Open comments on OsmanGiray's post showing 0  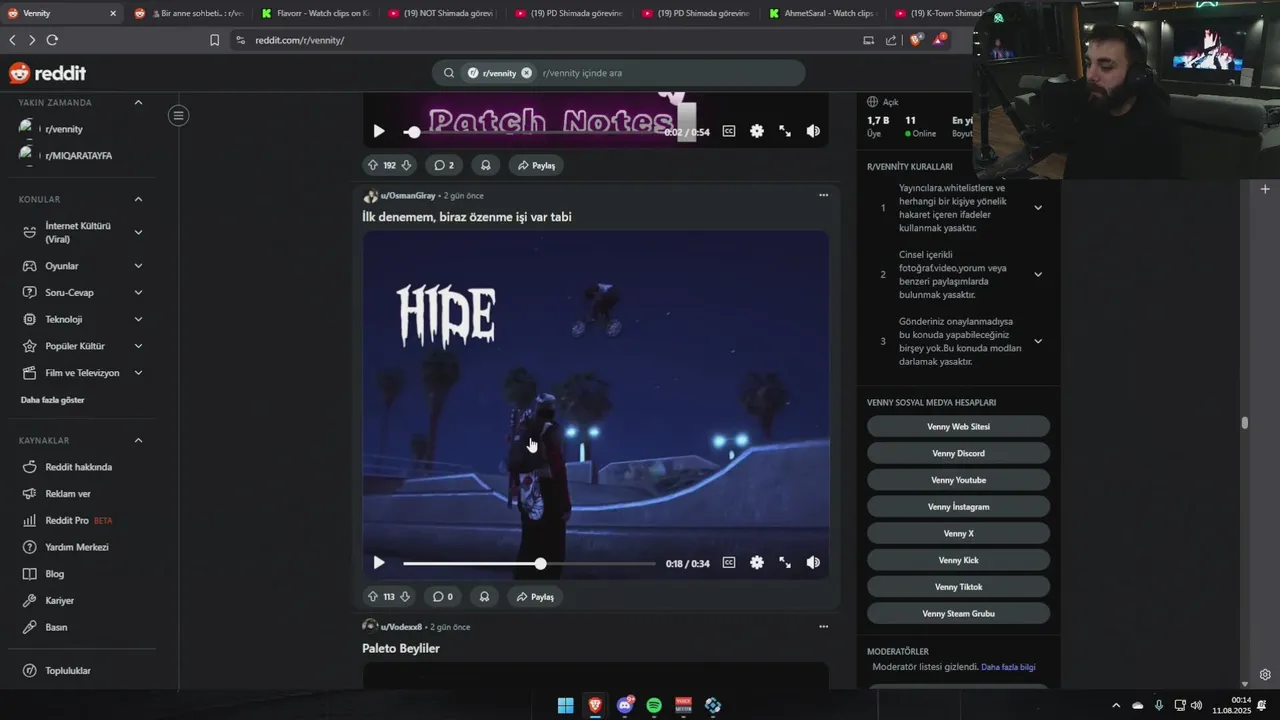pyautogui.click(x=443, y=597)
